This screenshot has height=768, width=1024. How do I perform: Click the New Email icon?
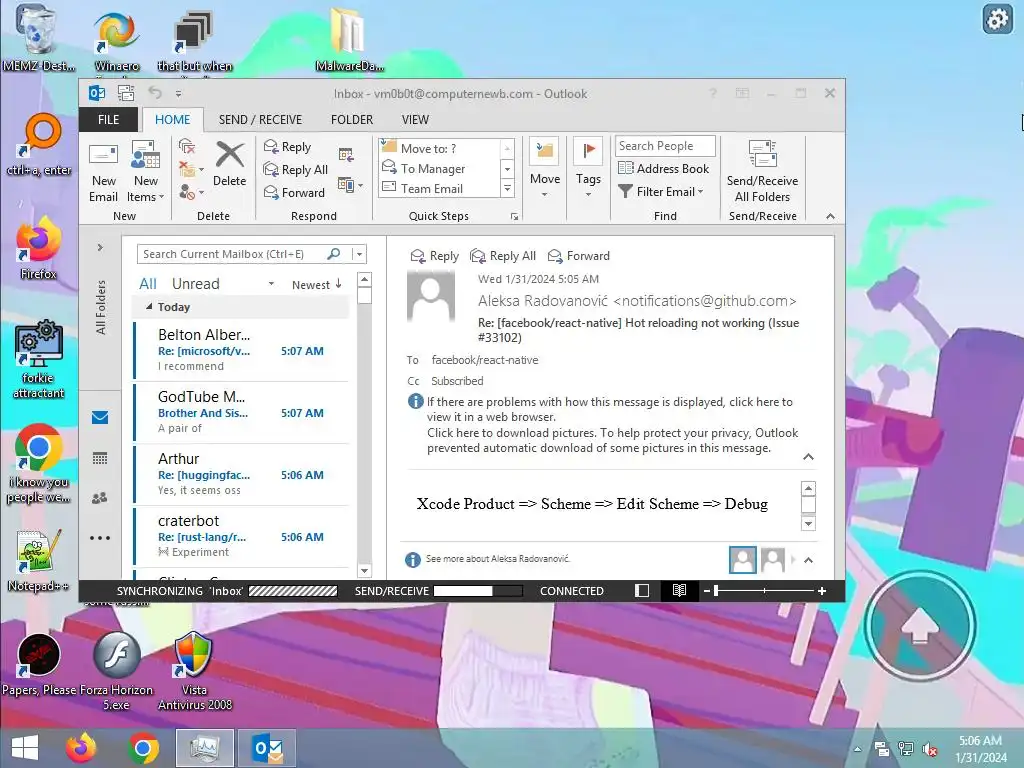pyautogui.click(x=103, y=171)
